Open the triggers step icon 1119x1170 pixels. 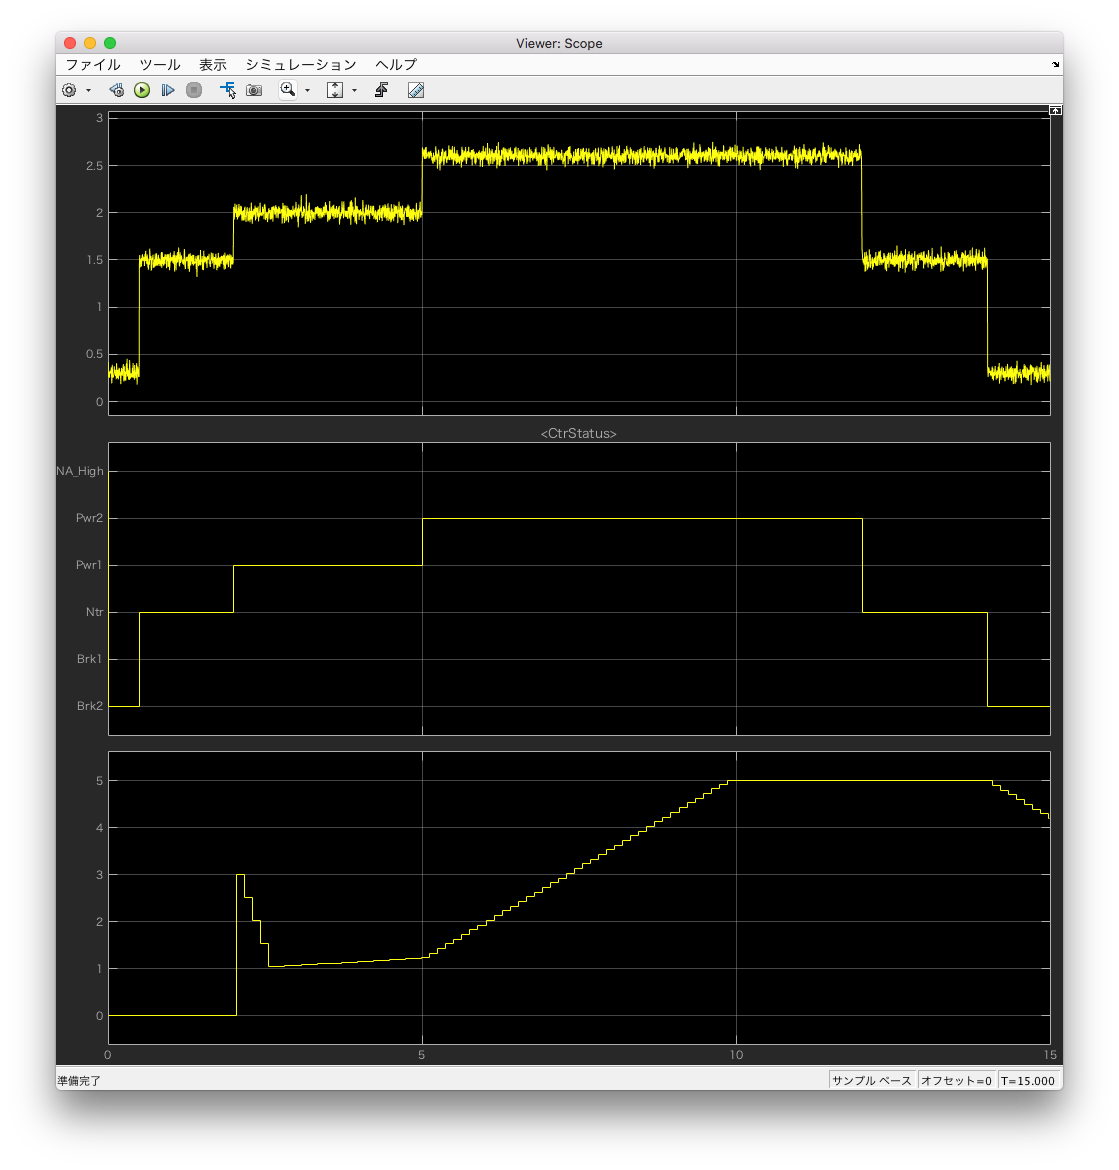click(x=381, y=90)
